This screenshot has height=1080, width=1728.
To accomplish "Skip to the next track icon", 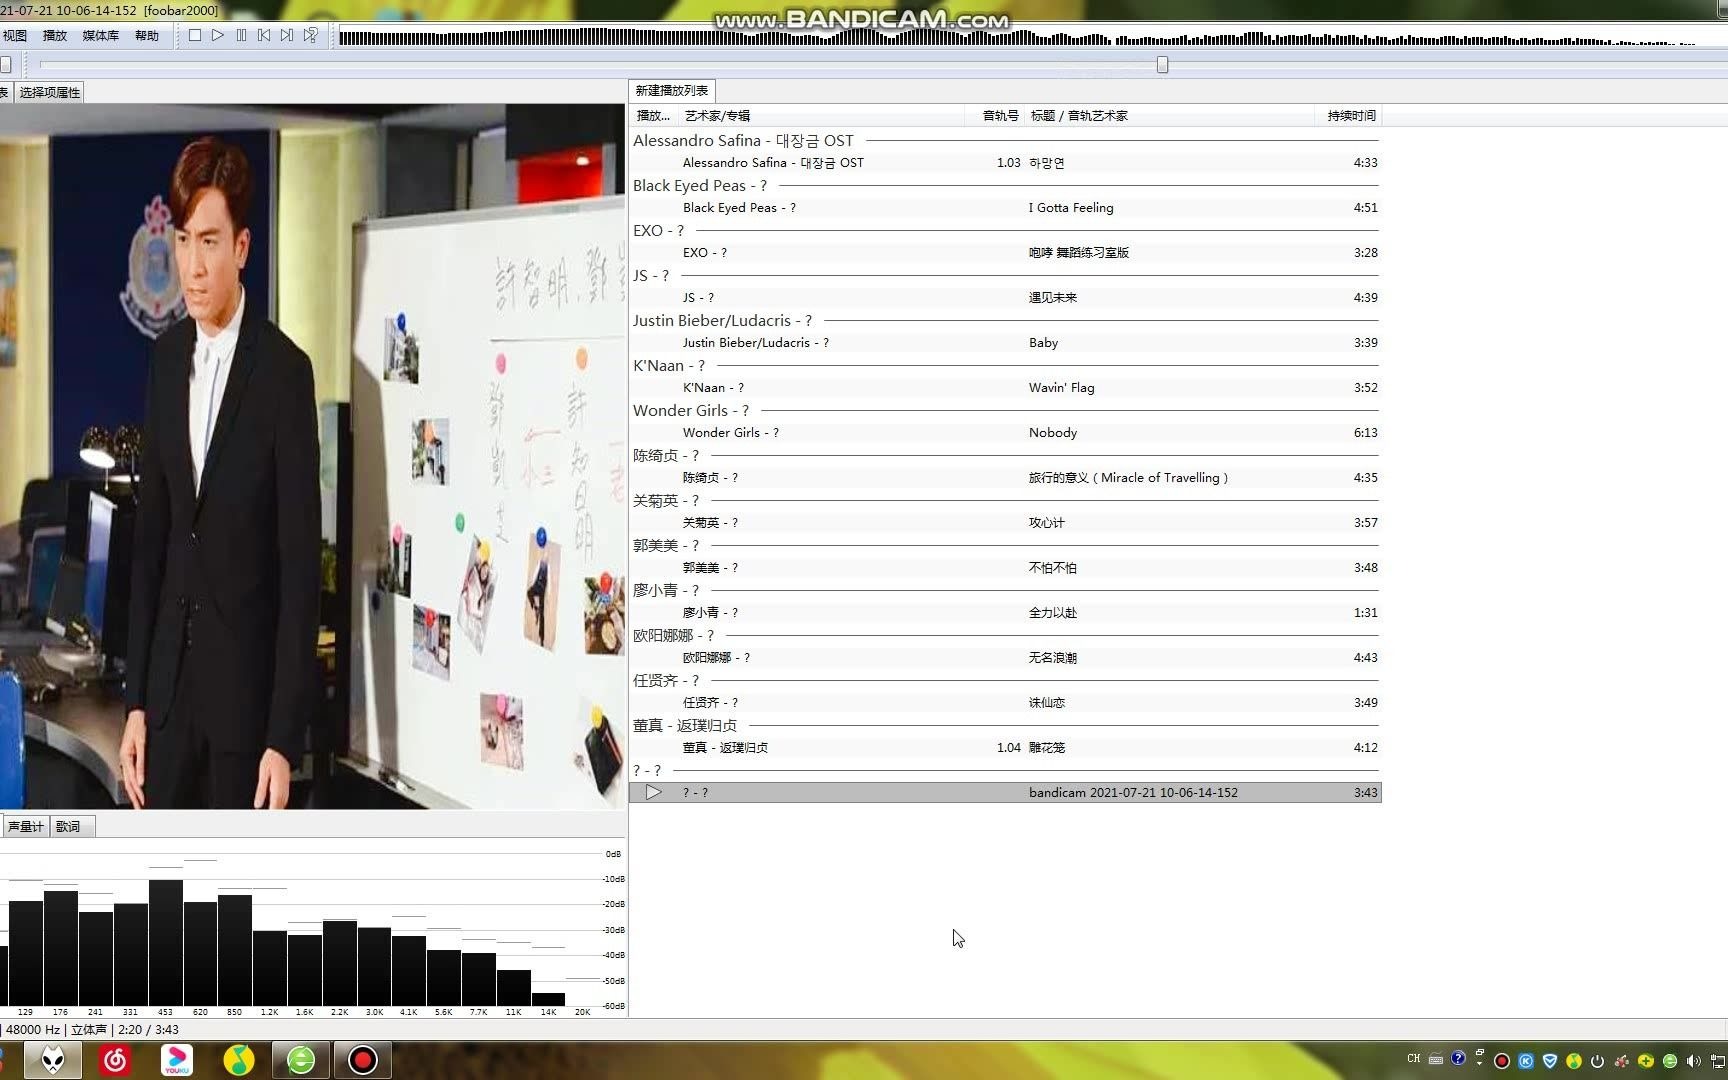I will point(287,35).
